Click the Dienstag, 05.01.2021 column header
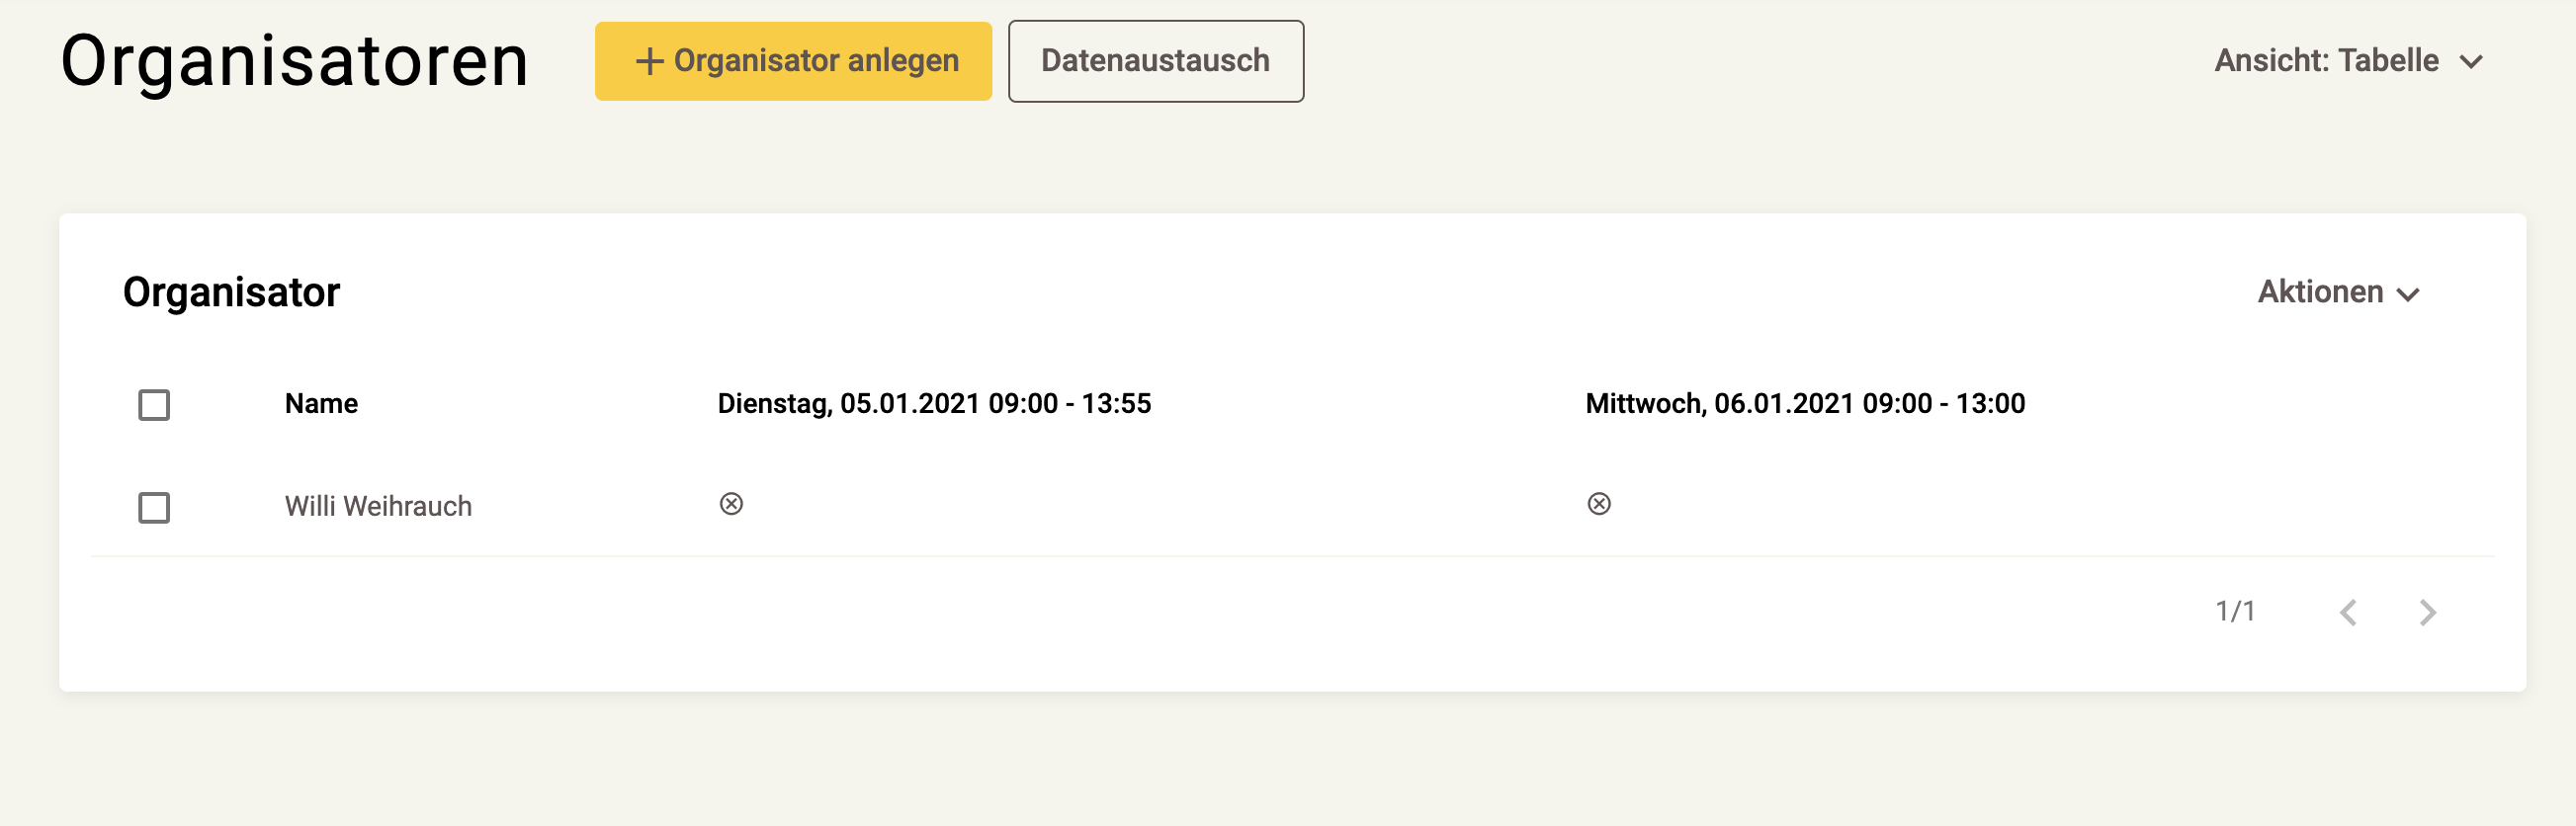The width and height of the screenshot is (2576, 826). [934, 404]
